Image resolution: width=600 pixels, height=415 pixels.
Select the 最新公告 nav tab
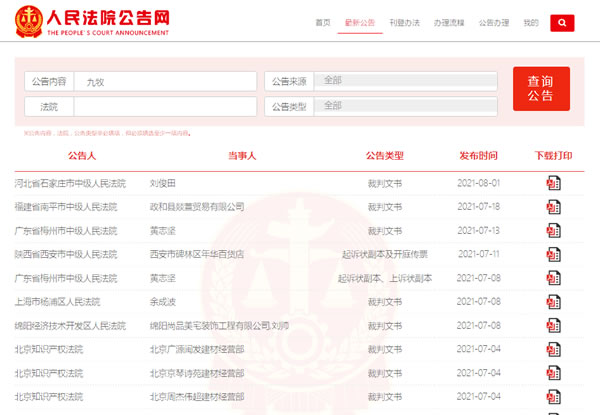(359, 22)
